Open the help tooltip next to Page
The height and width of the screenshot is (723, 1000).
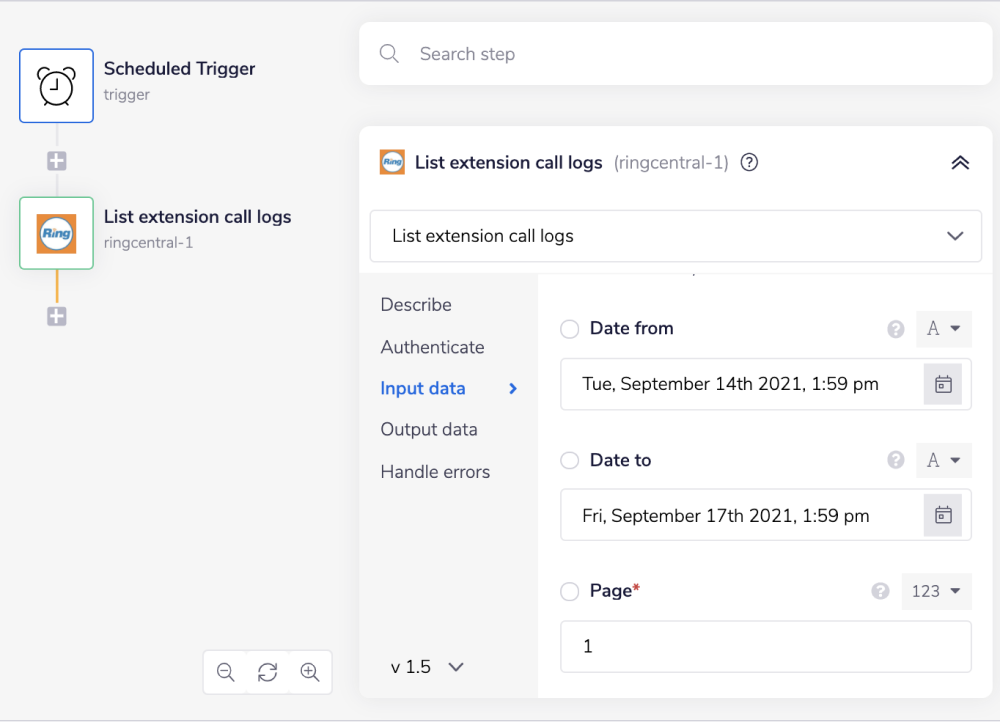[x=880, y=591]
